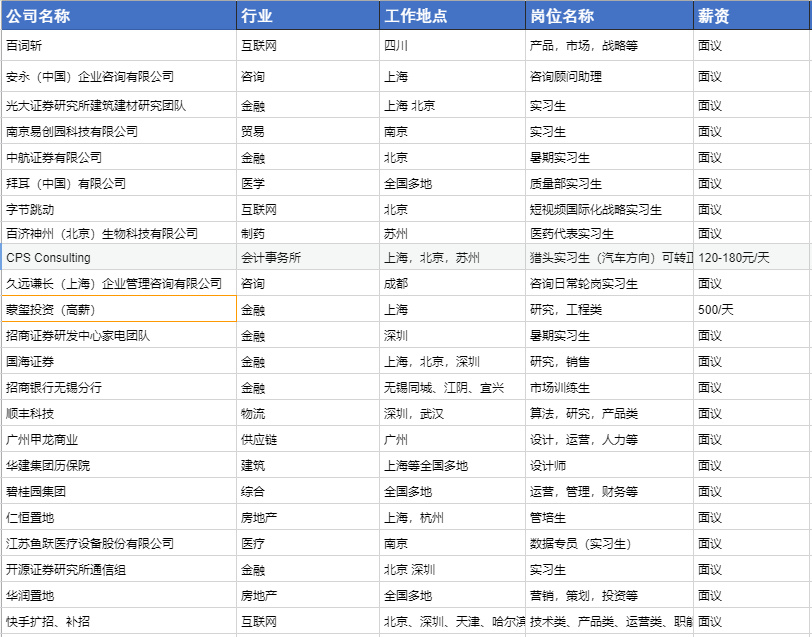Select the 薪资 header cell
The height and width of the screenshot is (637, 812).
pyautogui.click(x=753, y=16)
